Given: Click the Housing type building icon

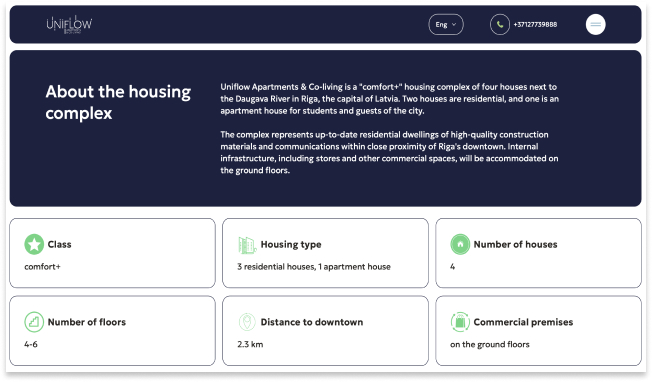Looking at the screenshot, I should click(247, 244).
